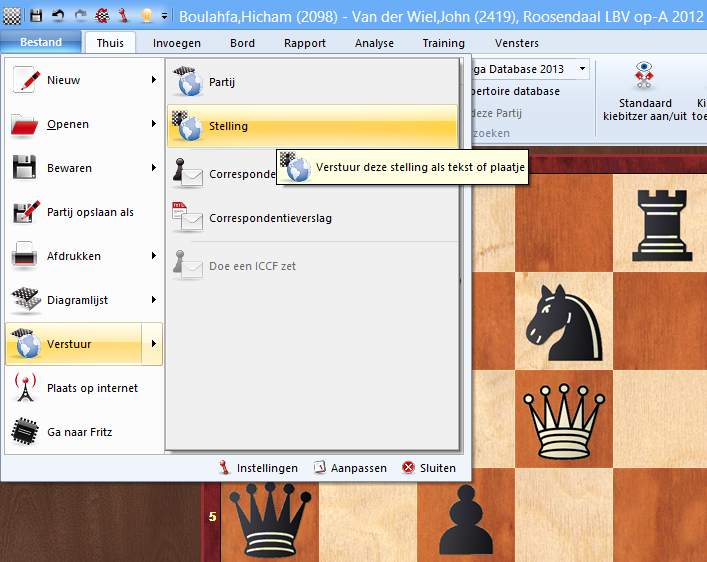Switch to the Invoegen tab
The width and height of the screenshot is (707, 562).
click(x=177, y=43)
